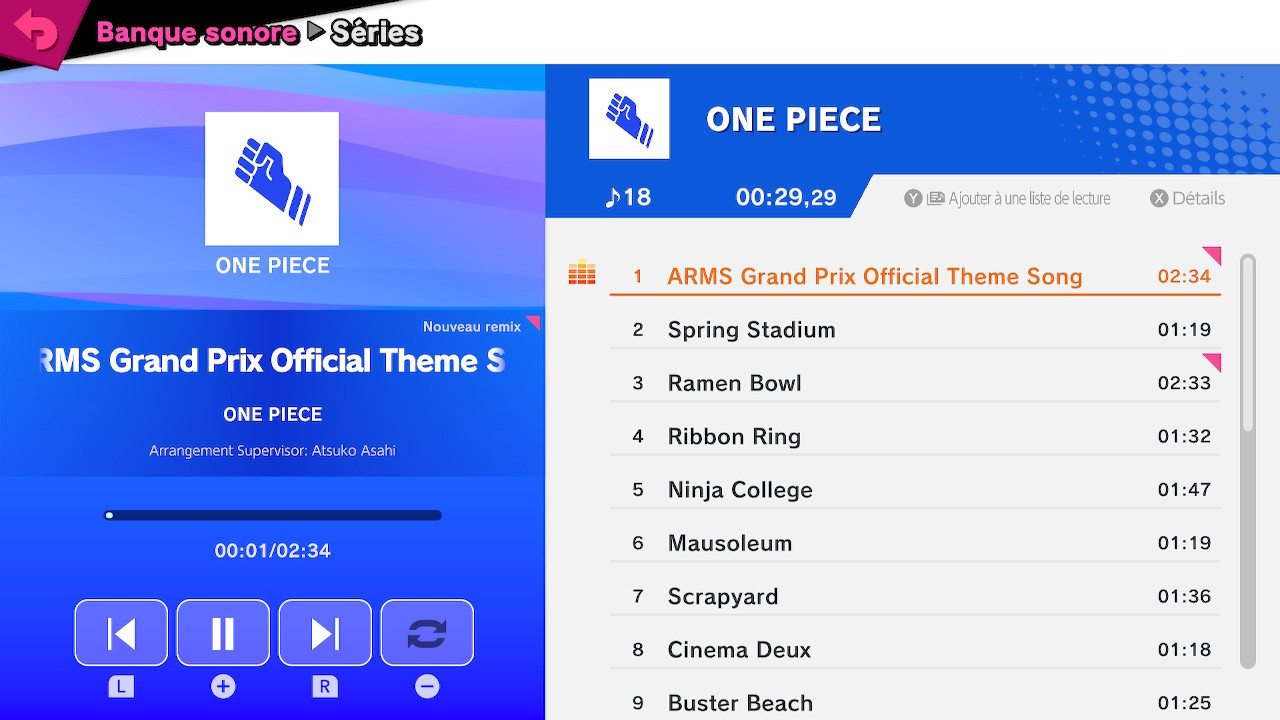Play the Ninja College track
Image resolution: width=1280 pixels, height=720 pixels.
click(x=740, y=490)
